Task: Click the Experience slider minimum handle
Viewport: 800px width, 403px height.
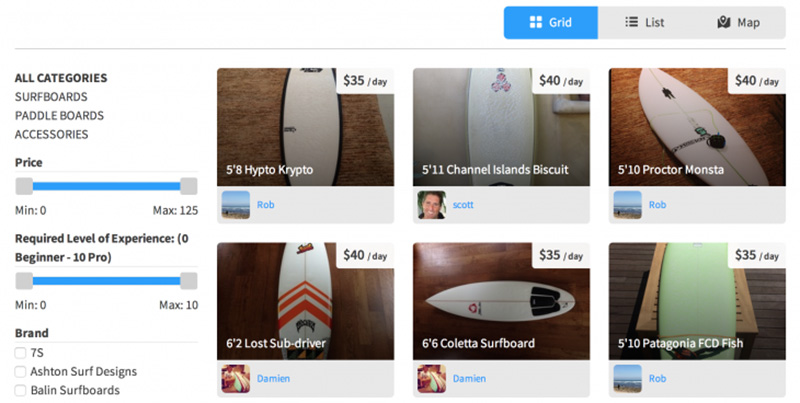Action: (24, 281)
